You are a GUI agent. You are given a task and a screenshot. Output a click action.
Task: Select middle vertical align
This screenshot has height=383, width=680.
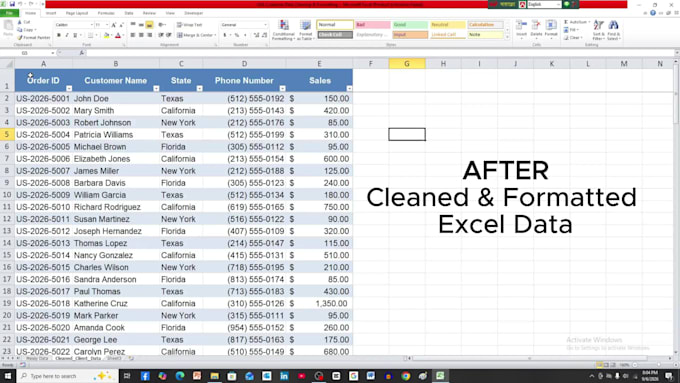[x=141, y=25]
